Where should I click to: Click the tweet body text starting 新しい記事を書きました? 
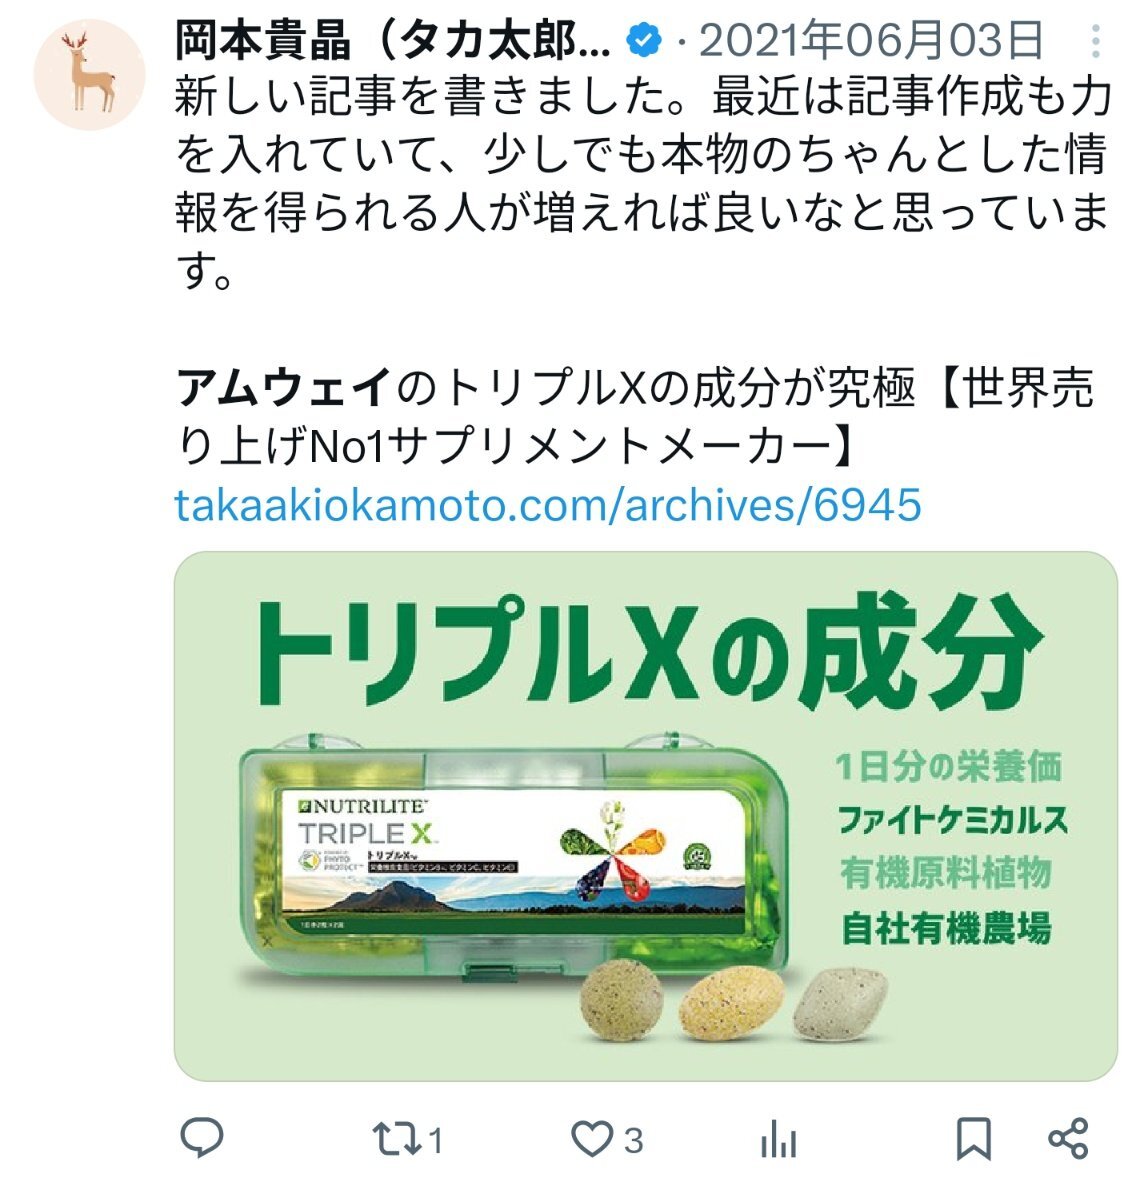coord(644,183)
